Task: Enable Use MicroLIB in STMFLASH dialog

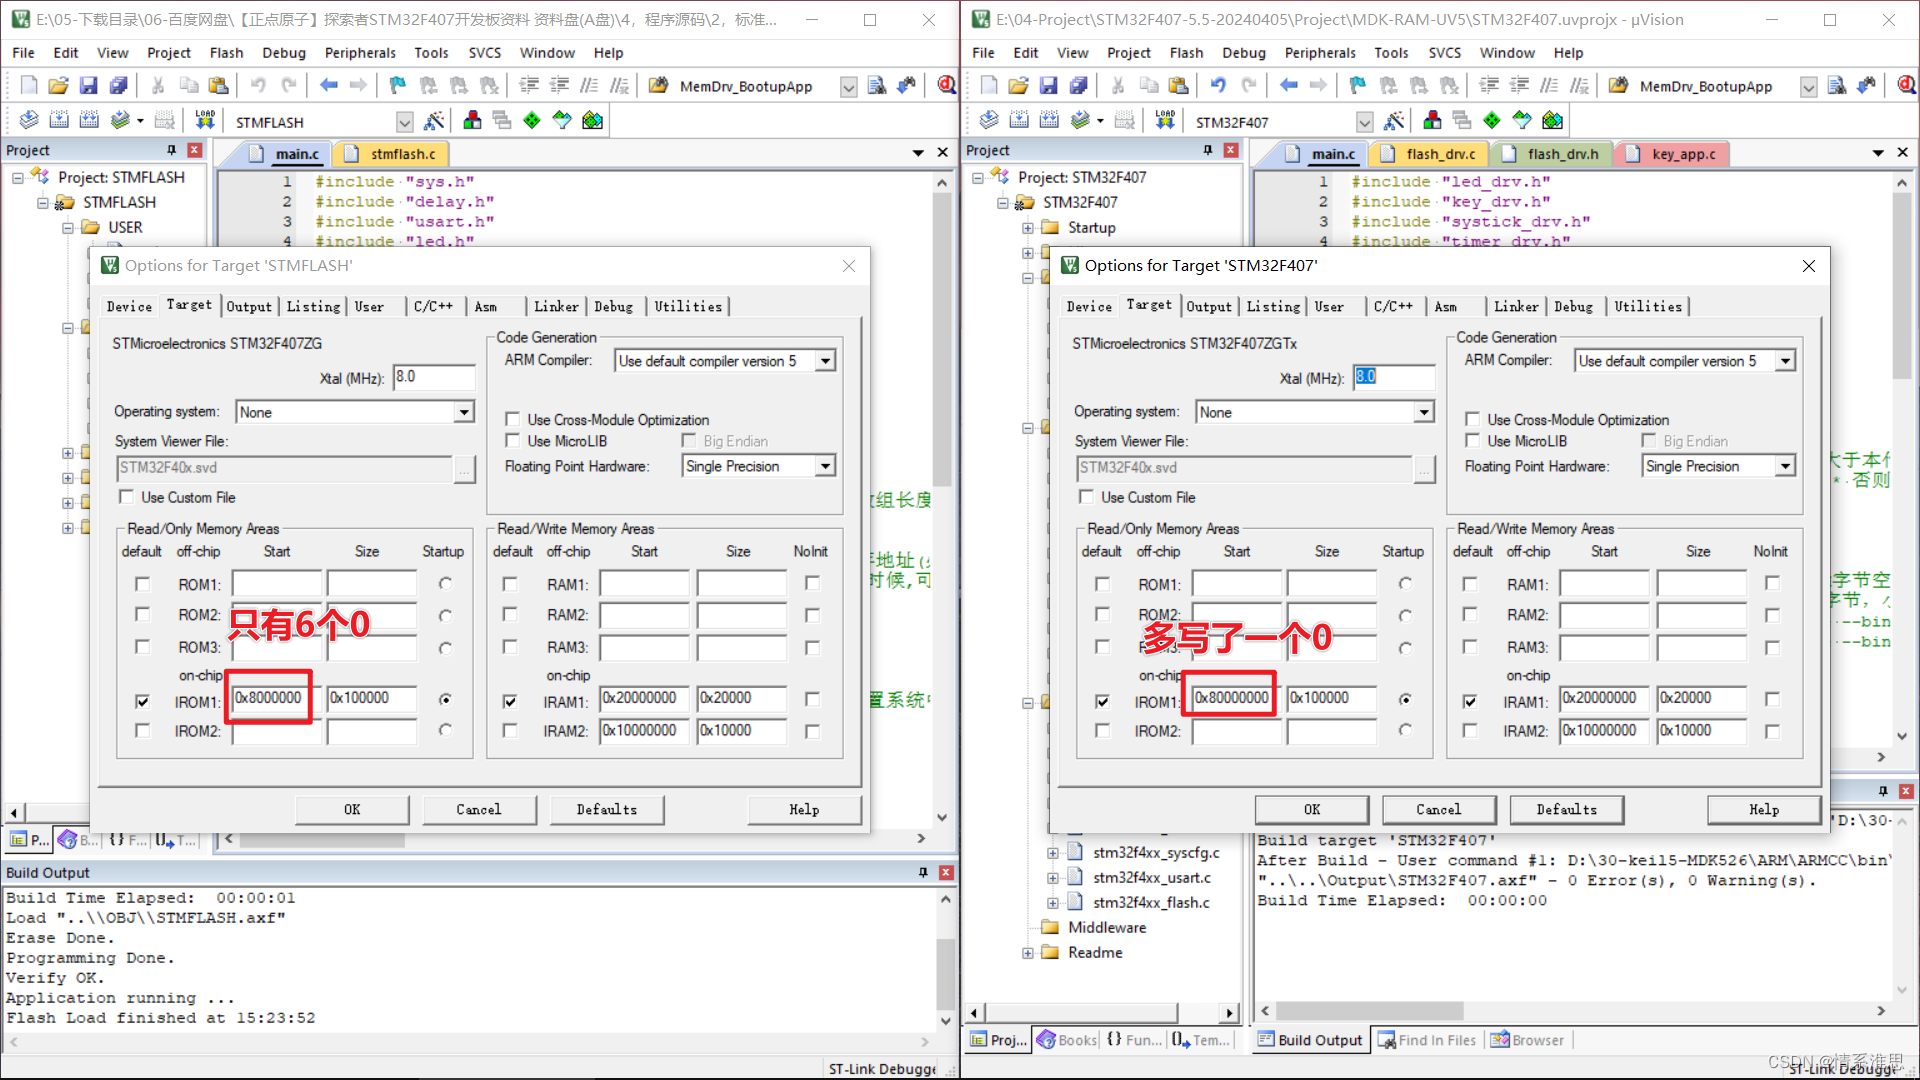Action: click(x=512, y=441)
